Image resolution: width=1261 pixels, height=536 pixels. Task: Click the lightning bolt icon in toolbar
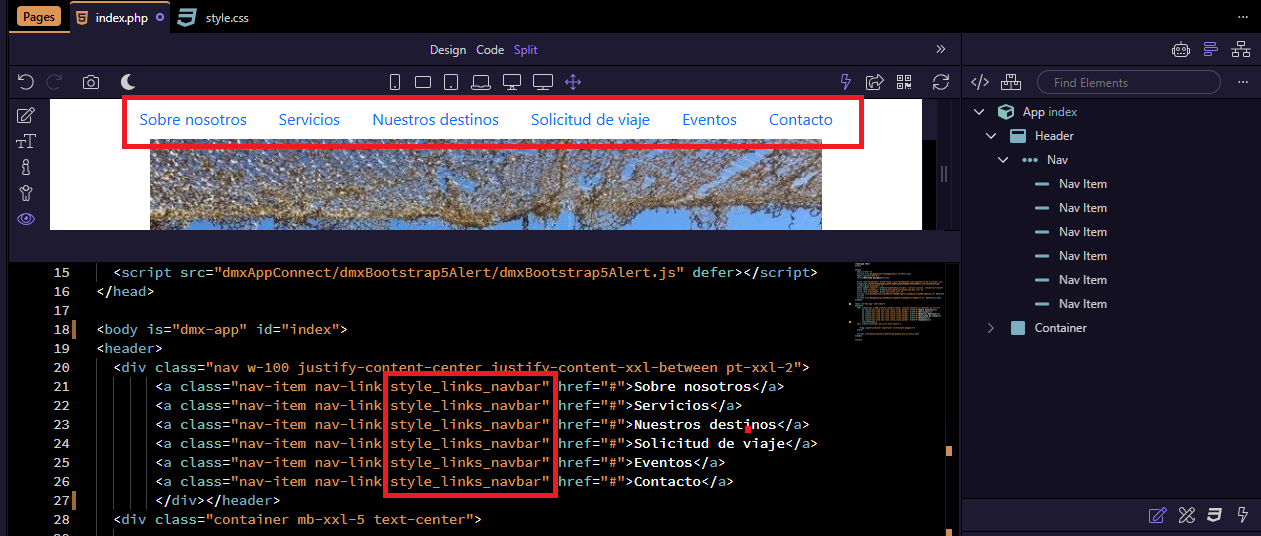point(846,82)
